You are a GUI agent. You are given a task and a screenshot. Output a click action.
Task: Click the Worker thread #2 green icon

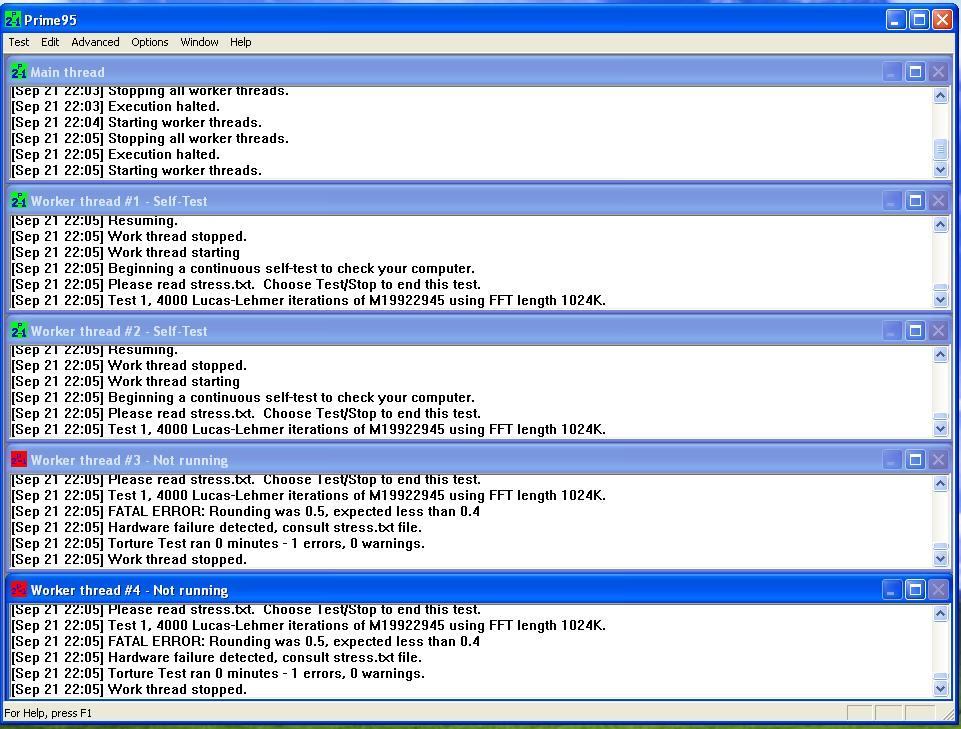coord(18,330)
